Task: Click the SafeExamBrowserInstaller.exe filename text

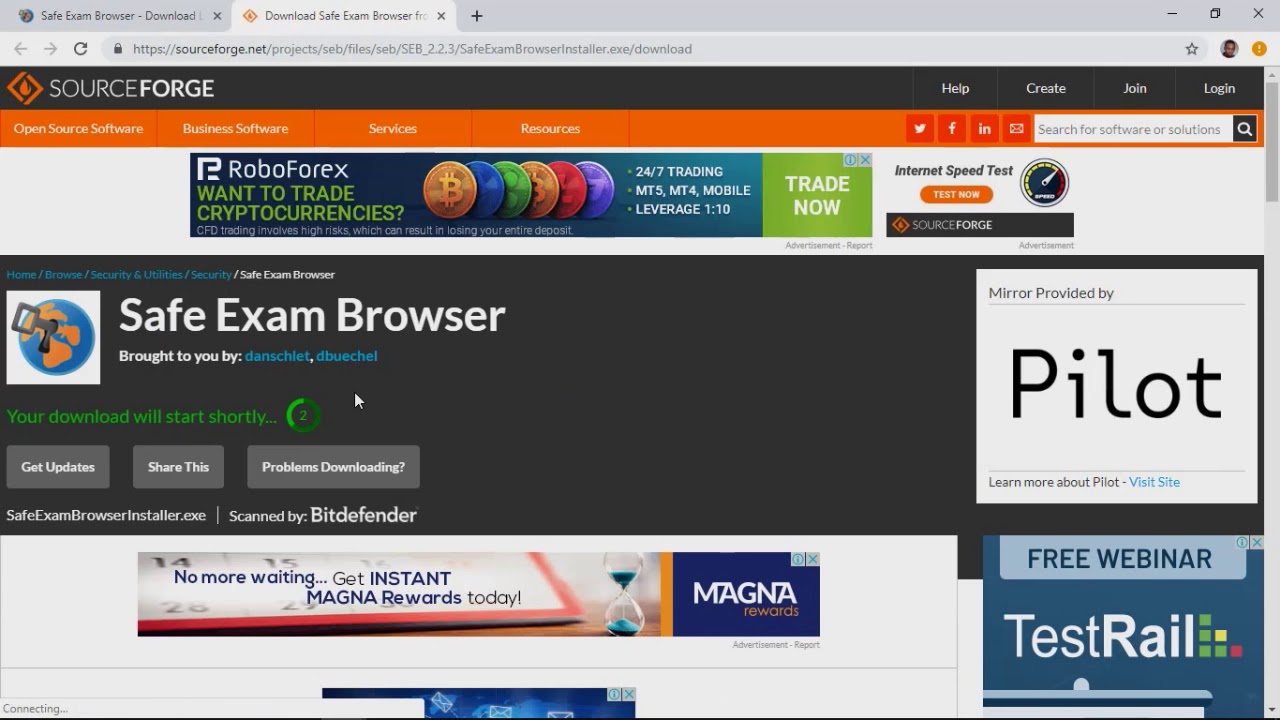Action: (106, 515)
